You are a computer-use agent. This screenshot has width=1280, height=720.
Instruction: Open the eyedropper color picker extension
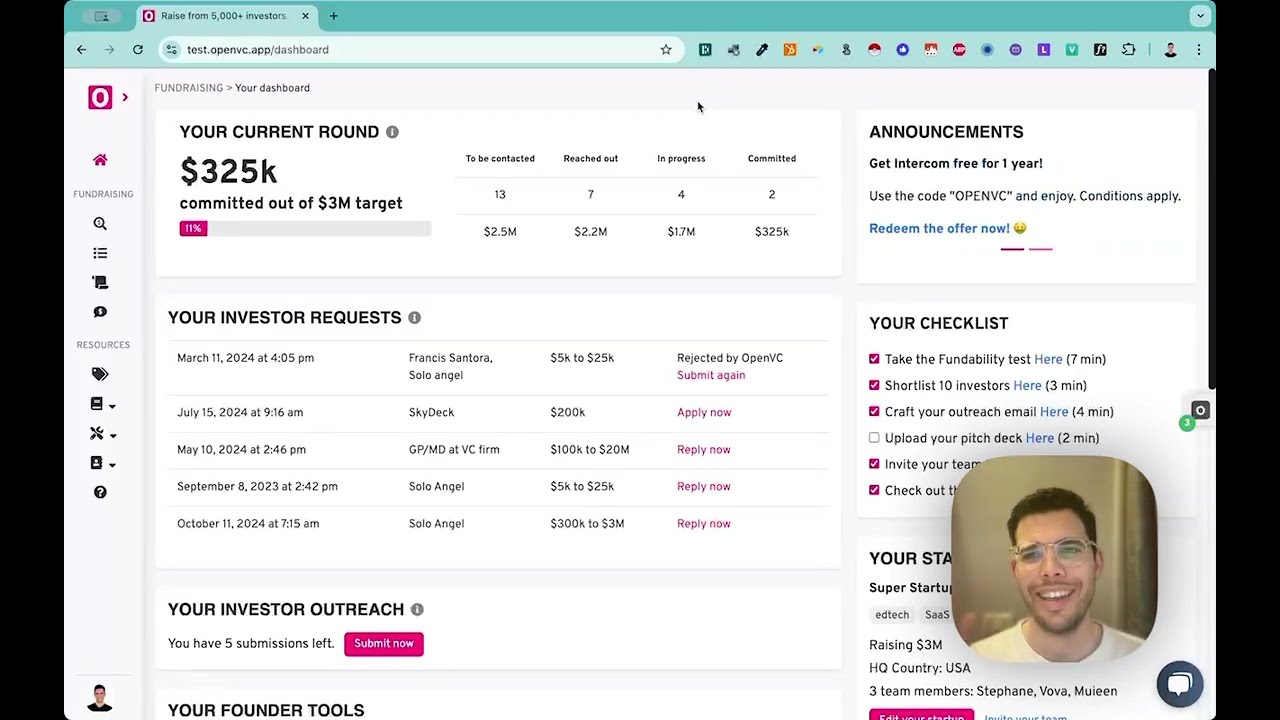[762, 50]
